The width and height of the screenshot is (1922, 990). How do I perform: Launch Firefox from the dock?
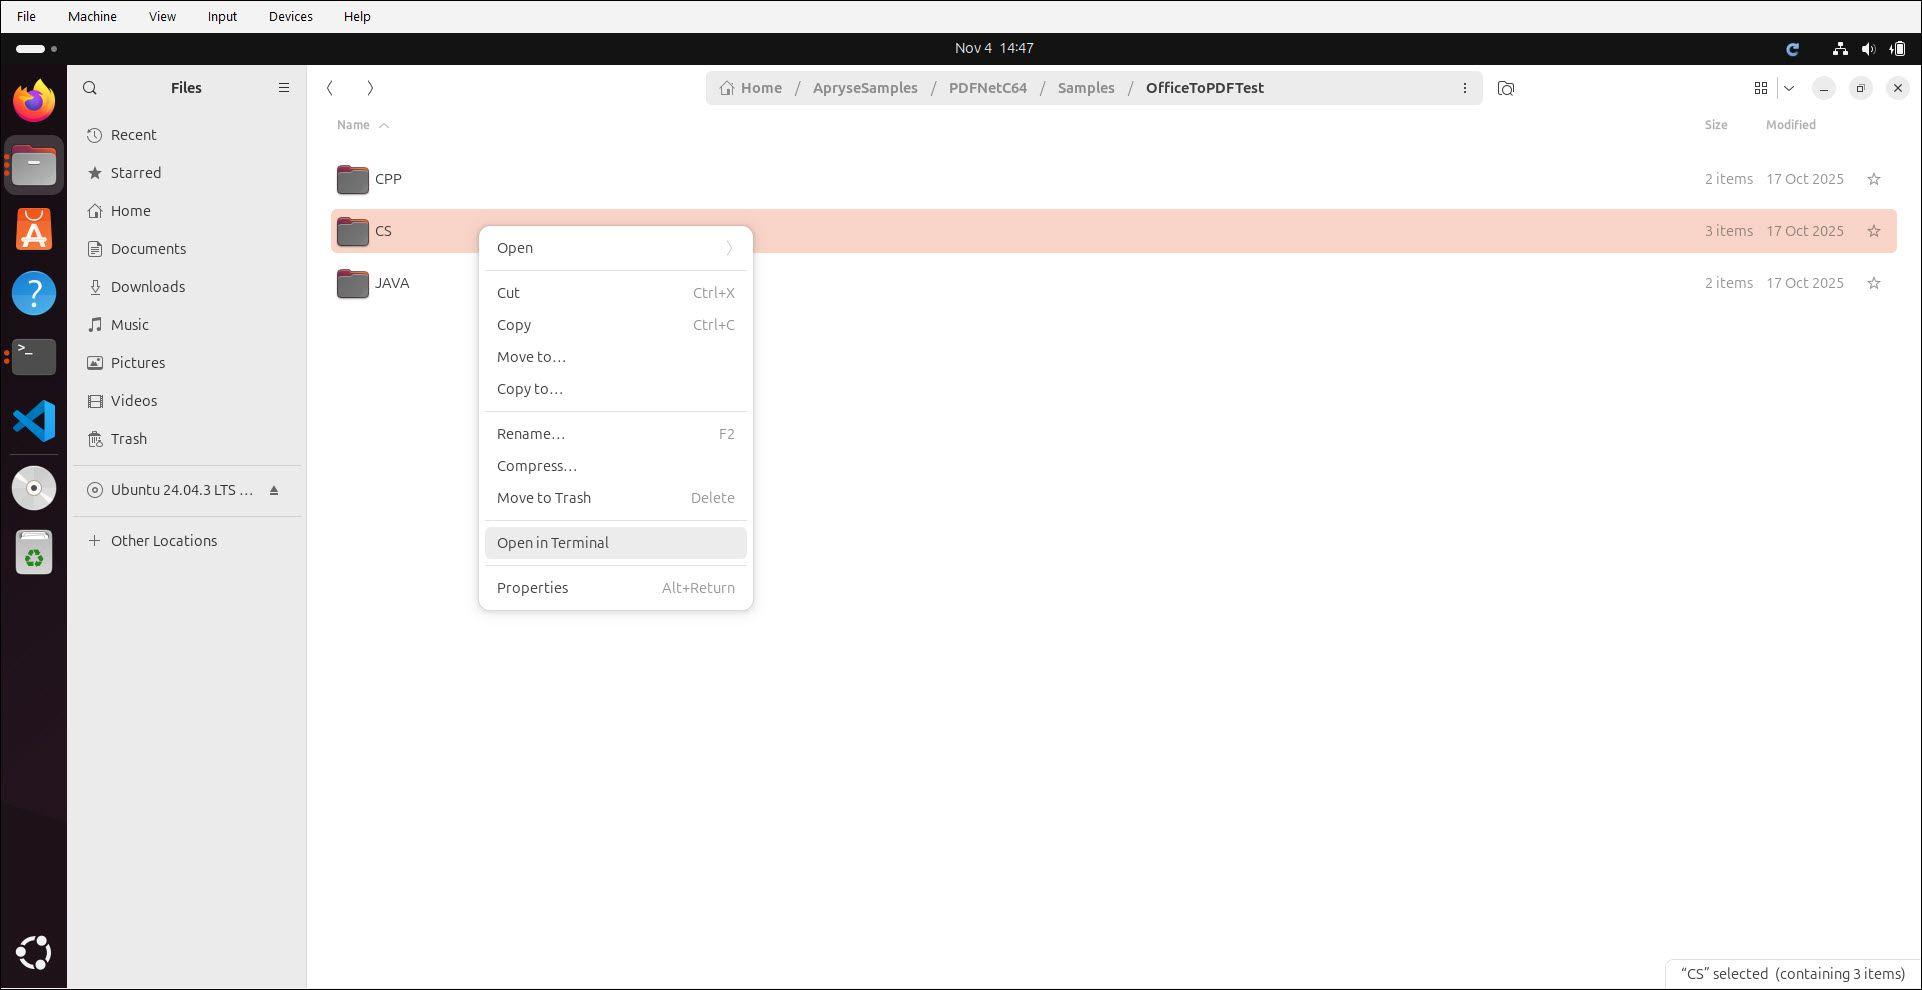[x=34, y=101]
